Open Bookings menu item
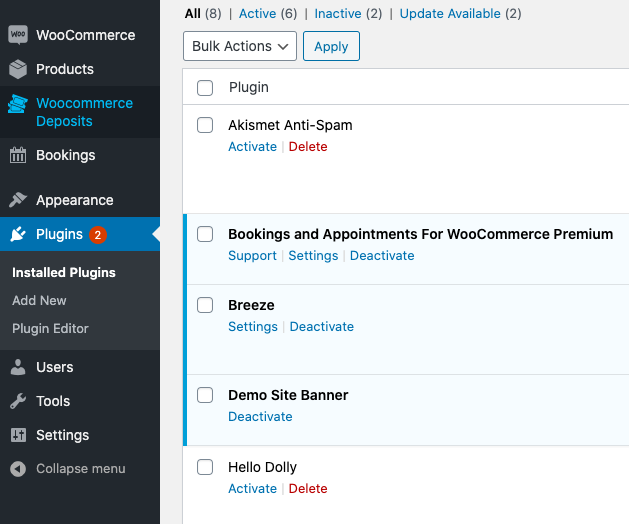 tap(66, 155)
